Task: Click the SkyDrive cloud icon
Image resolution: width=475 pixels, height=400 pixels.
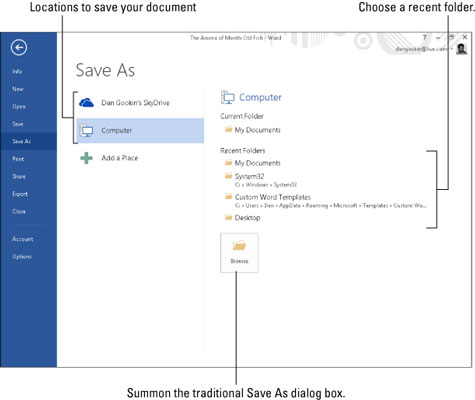Action: (x=86, y=102)
